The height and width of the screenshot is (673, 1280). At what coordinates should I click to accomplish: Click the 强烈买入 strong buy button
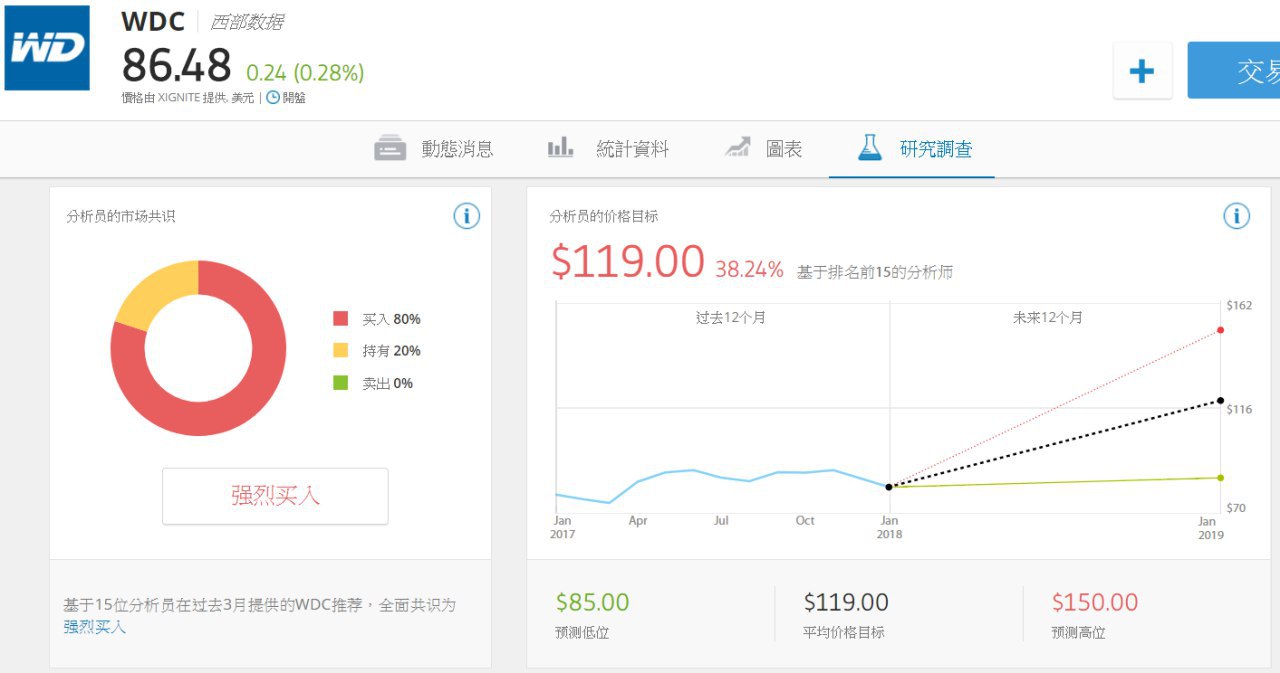coord(275,496)
